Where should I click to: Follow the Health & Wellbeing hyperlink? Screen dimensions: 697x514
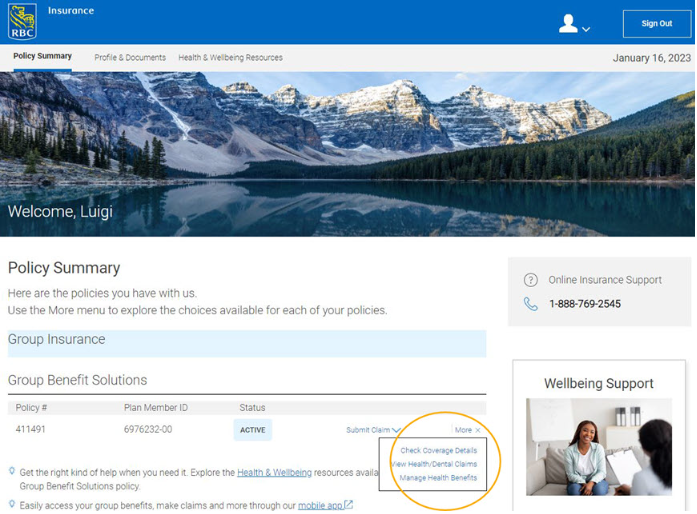point(274,472)
